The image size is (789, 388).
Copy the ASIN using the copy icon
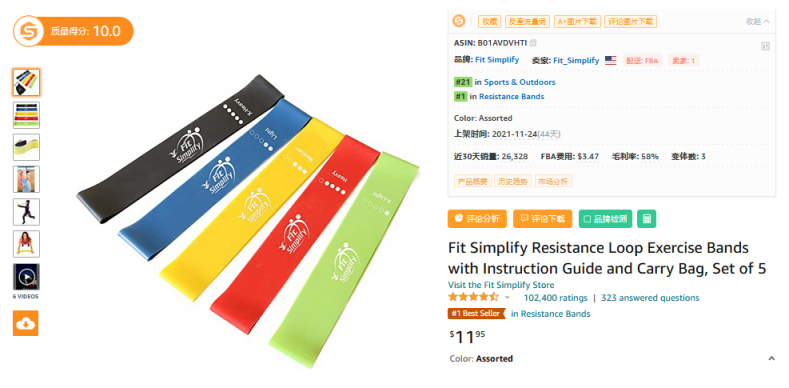click(533, 43)
